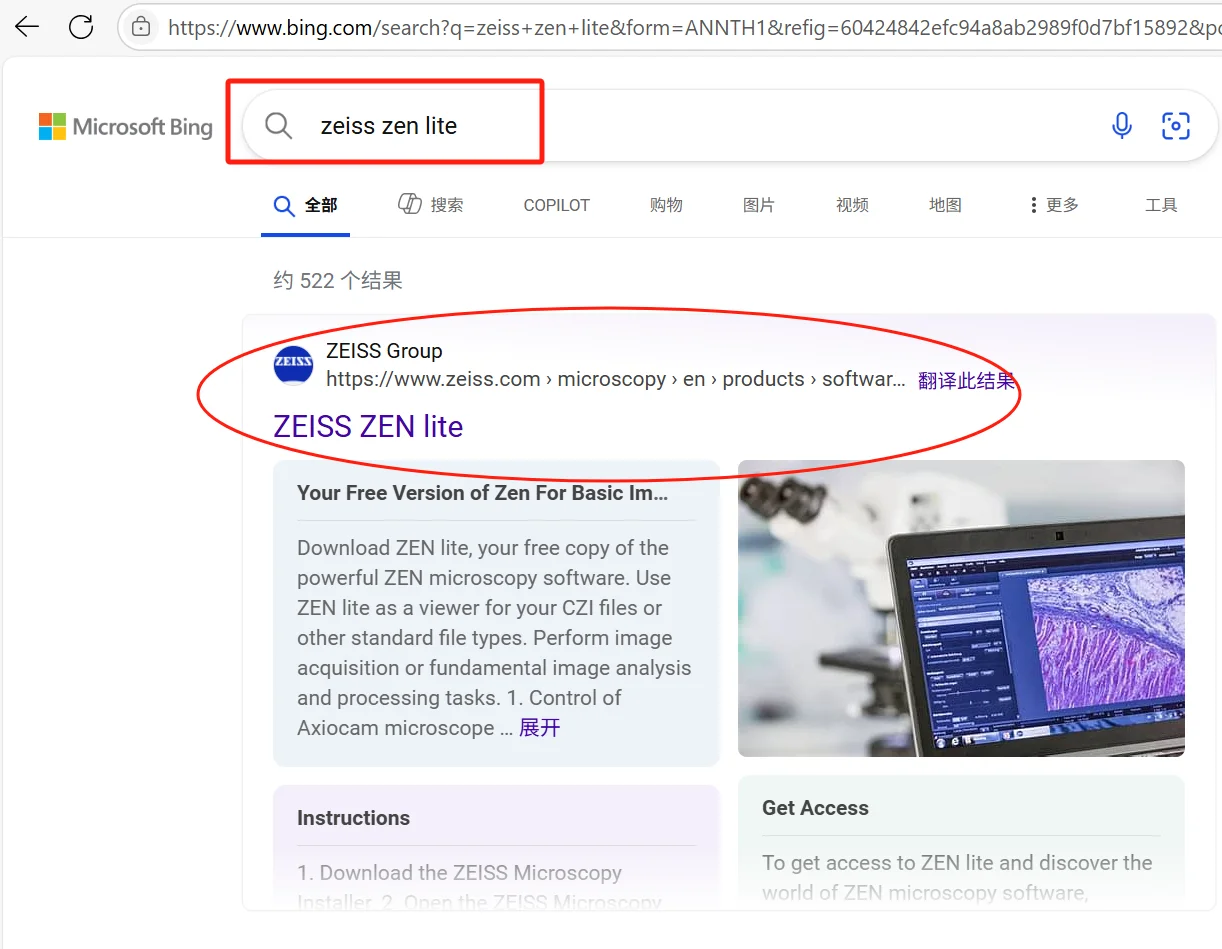Switch to the COPILOT tab
Viewport: 1222px width, 949px height.
556,205
